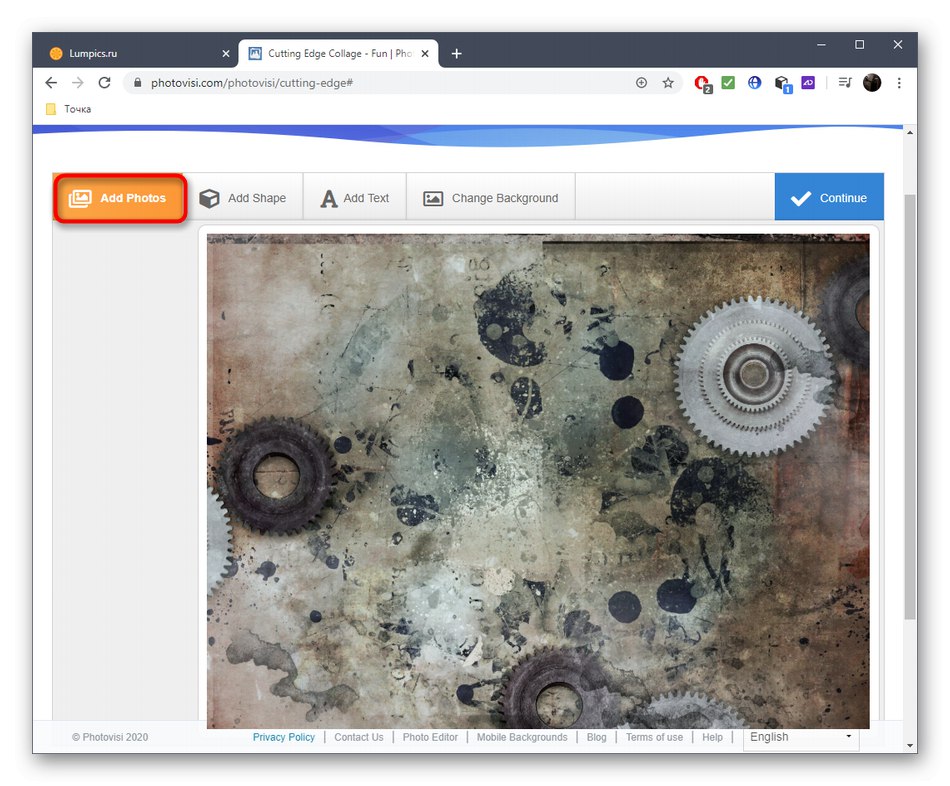
Task: Minimize the browser window
Action: tap(821, 45)
